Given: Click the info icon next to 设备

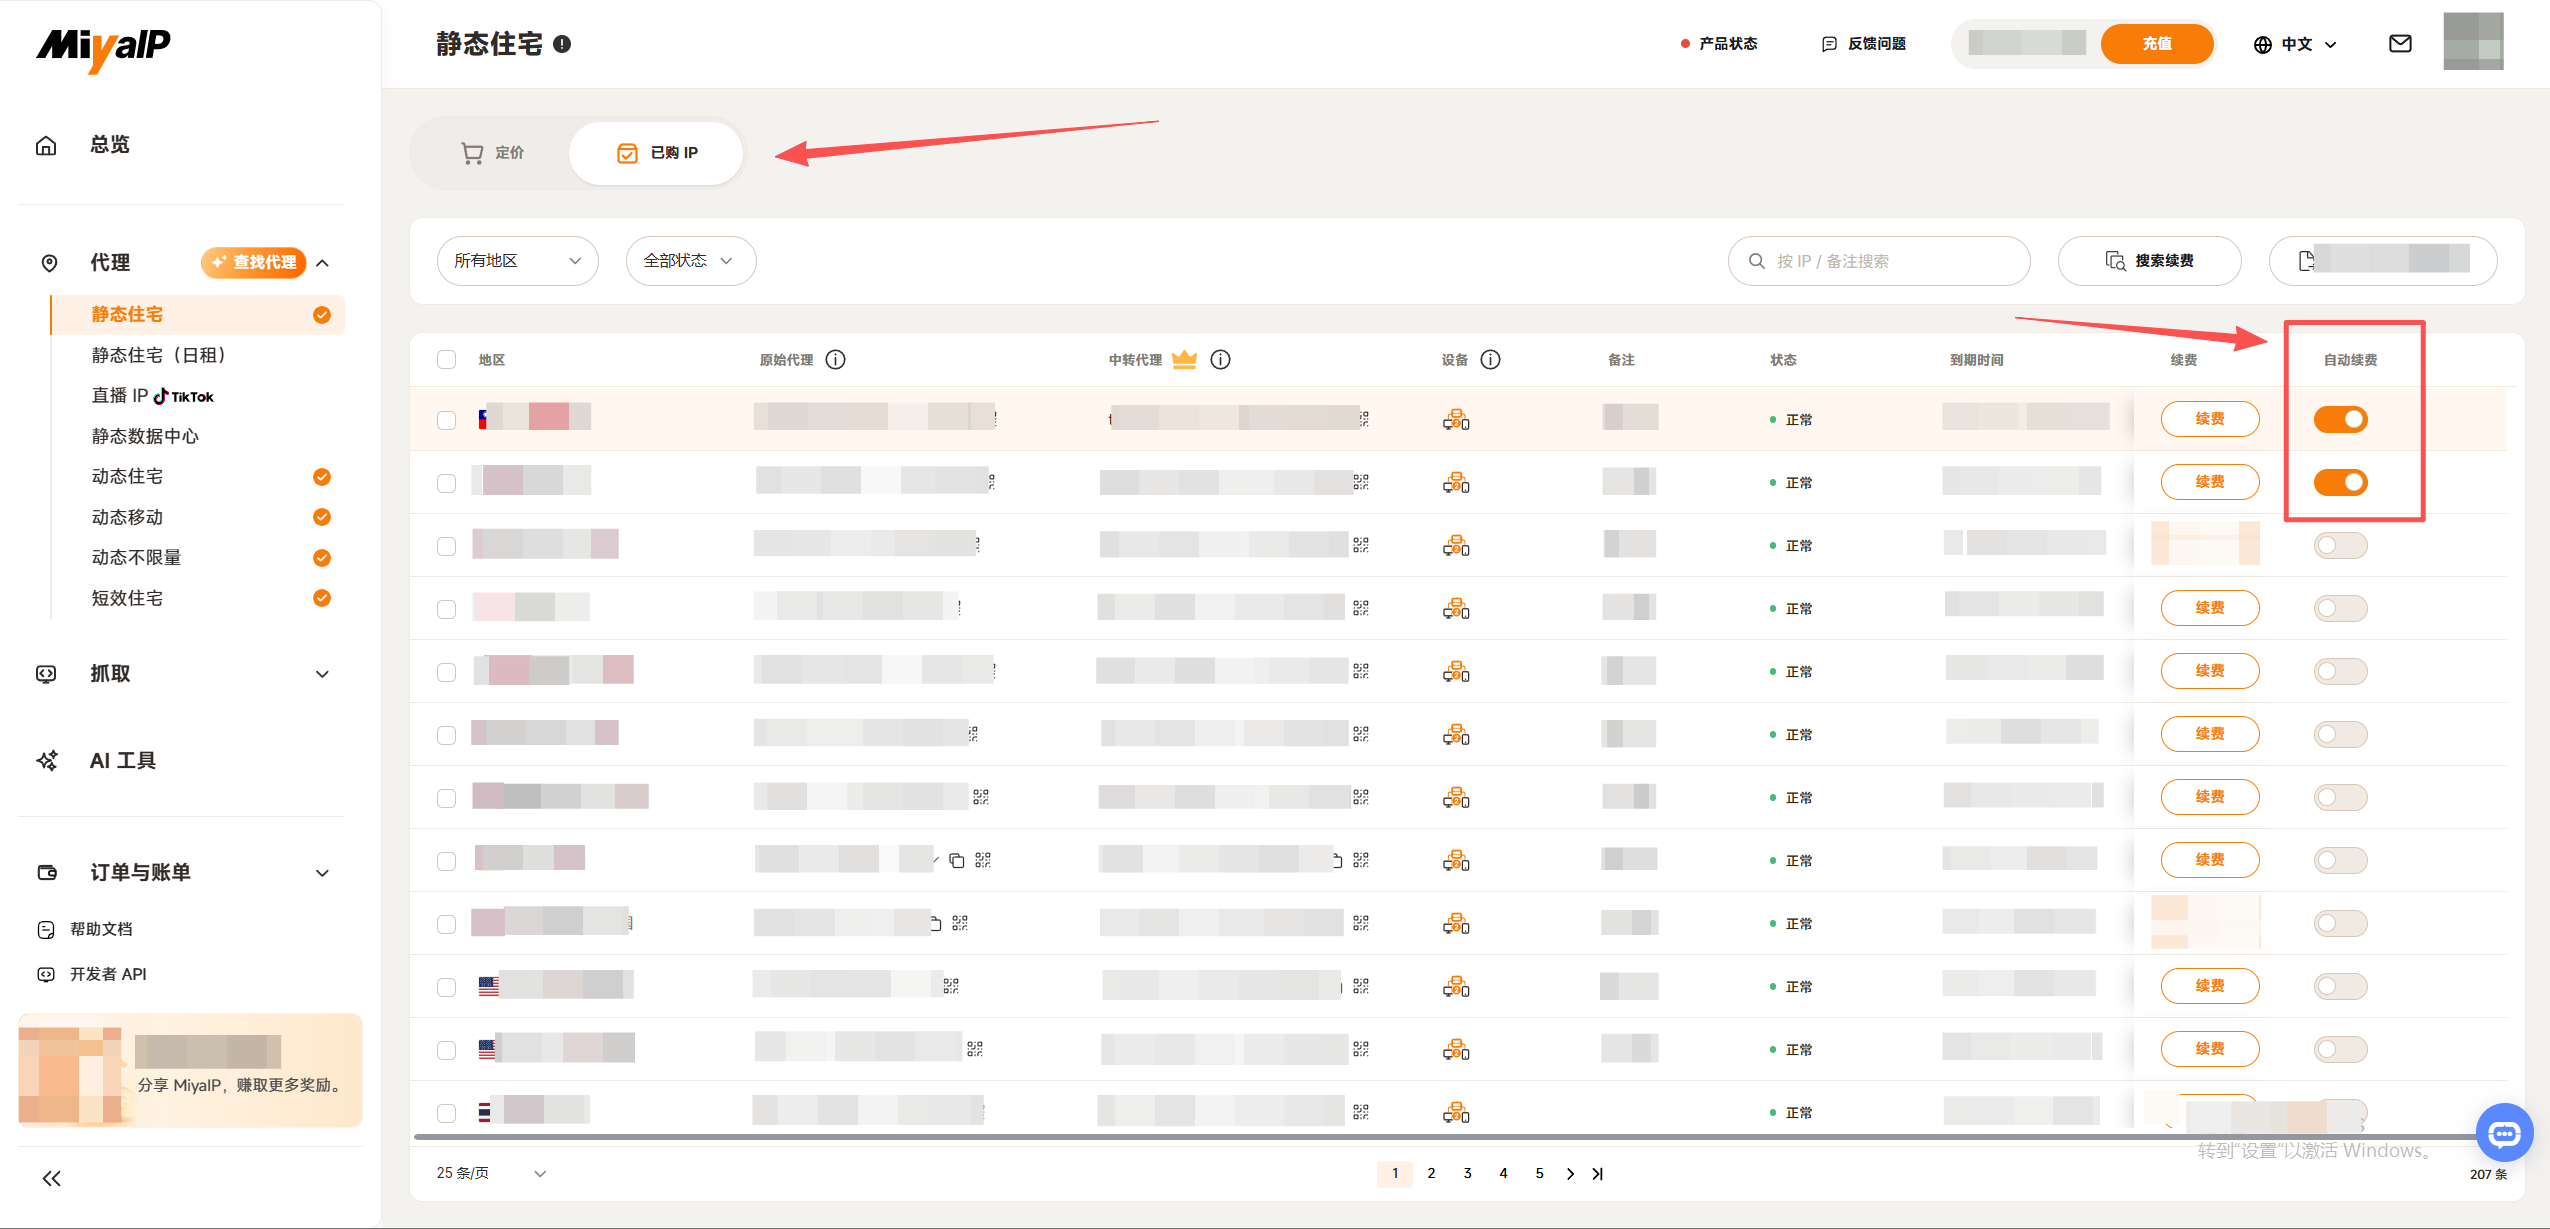Looking at the screenshot, I should pyautogui.click(x=1490, y=360).
